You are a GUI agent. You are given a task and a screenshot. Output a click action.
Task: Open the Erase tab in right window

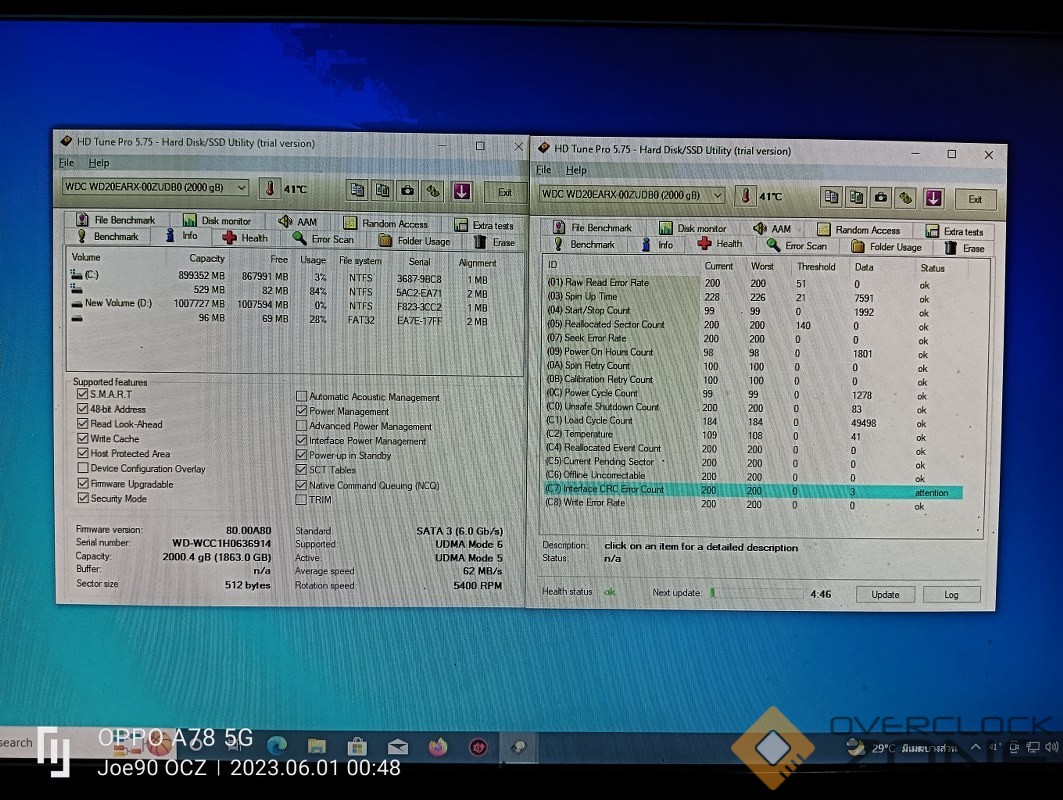click(x=965, y=248)
